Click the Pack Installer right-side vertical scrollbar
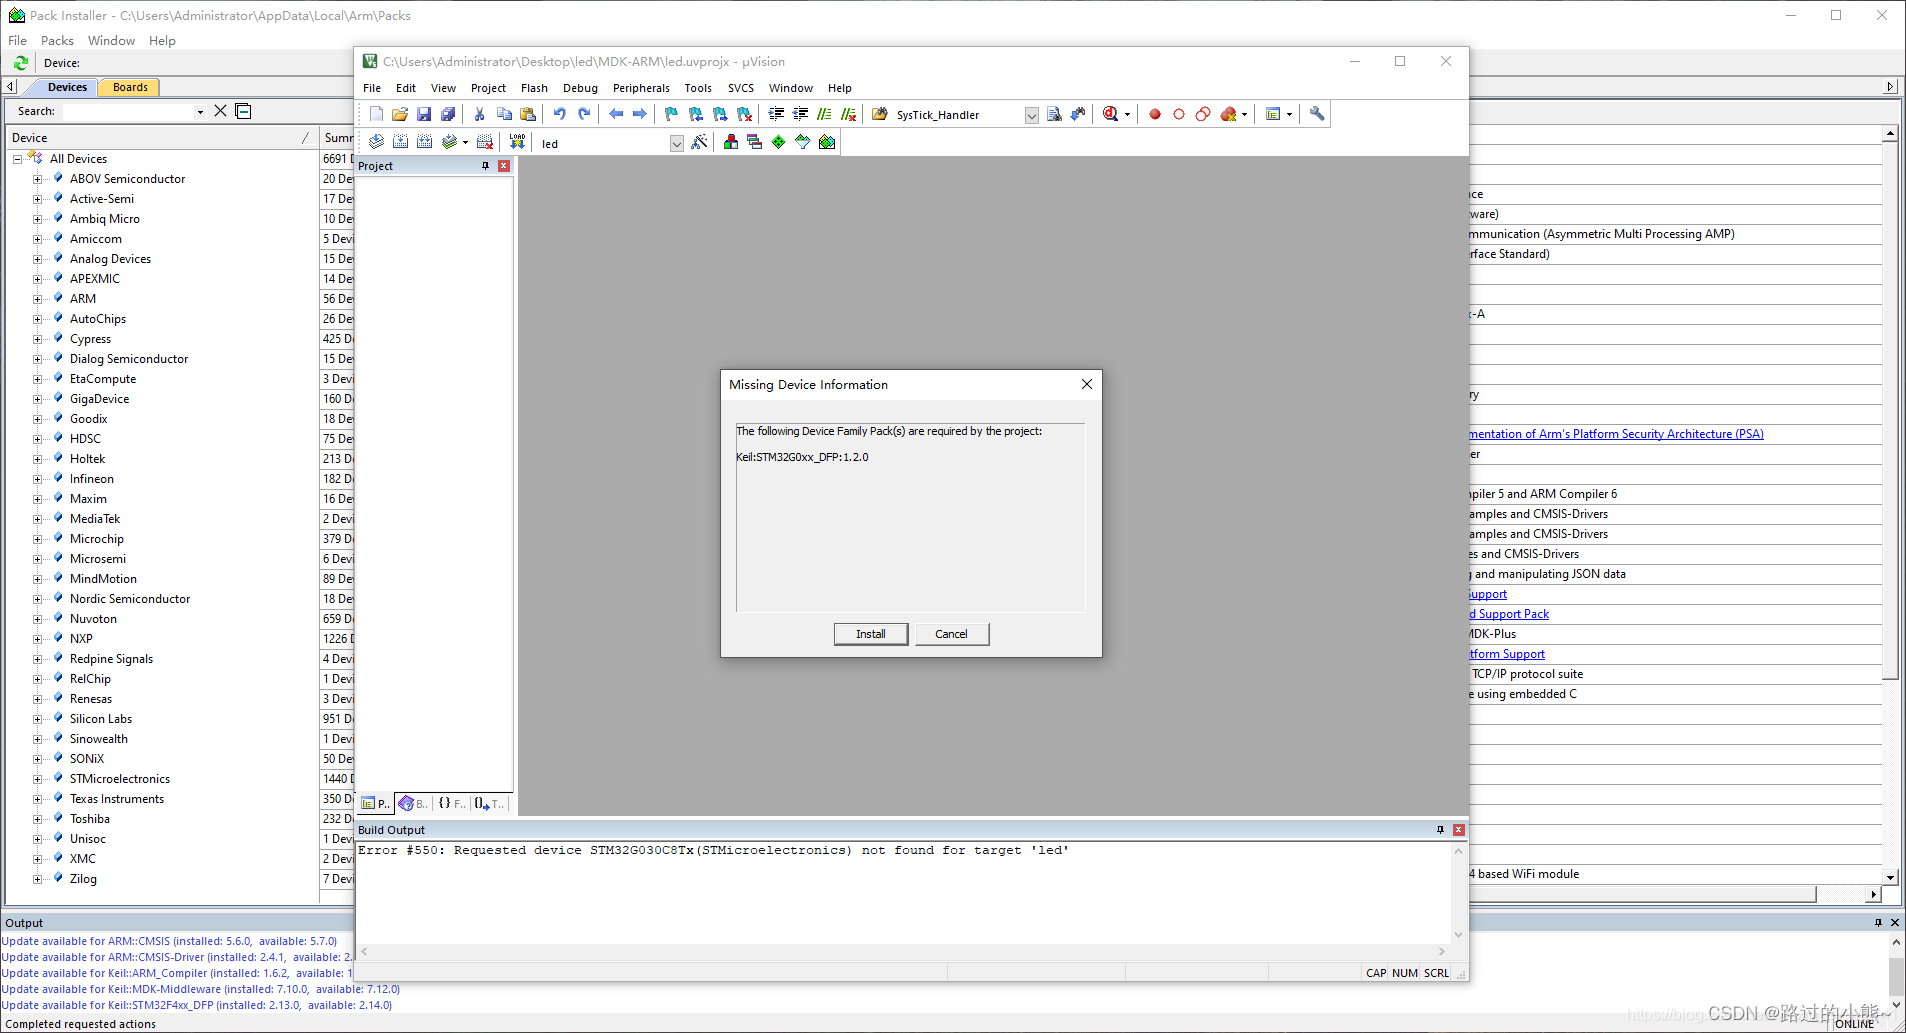The height and width of the screenshot is (1033, 1906). tap(1890, 506)
